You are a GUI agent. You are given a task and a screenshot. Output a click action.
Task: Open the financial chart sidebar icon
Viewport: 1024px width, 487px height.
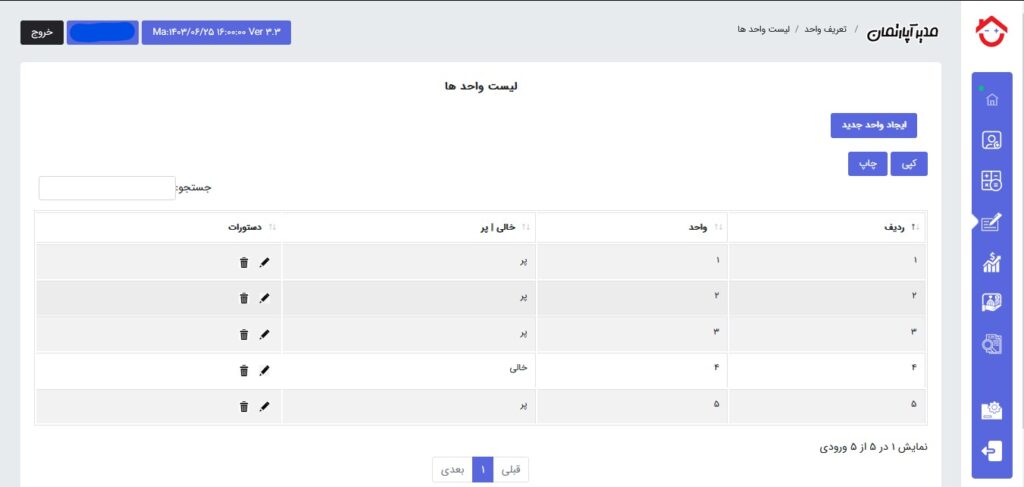tap(991, 262)
